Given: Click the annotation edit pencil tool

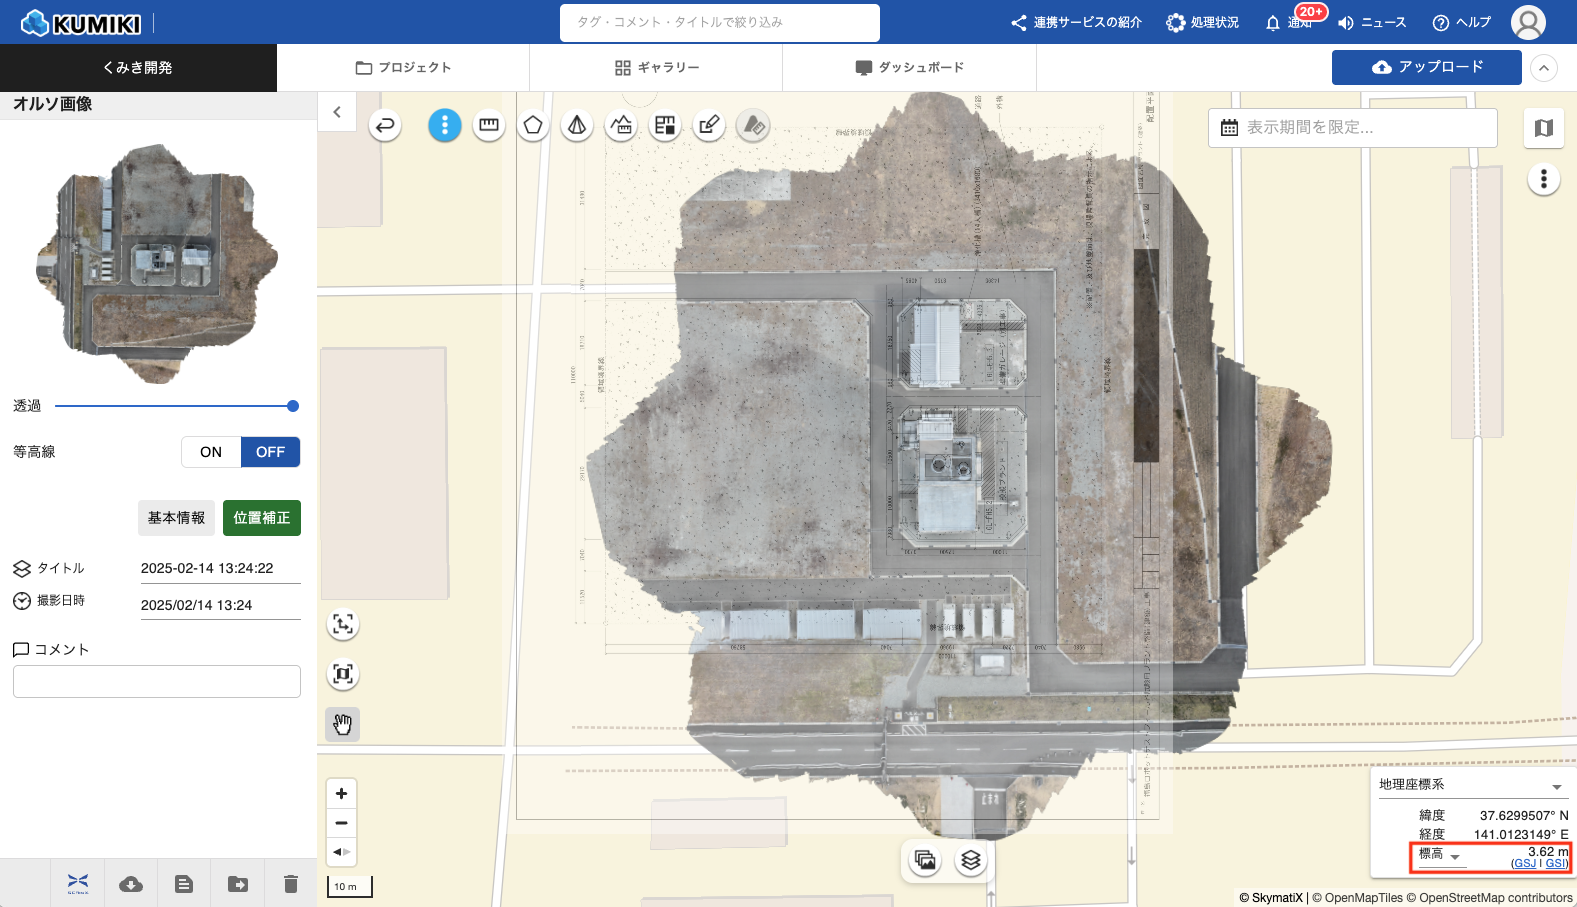Looking at the screenshot, I should pyautogui.click(x=709, y=125).
